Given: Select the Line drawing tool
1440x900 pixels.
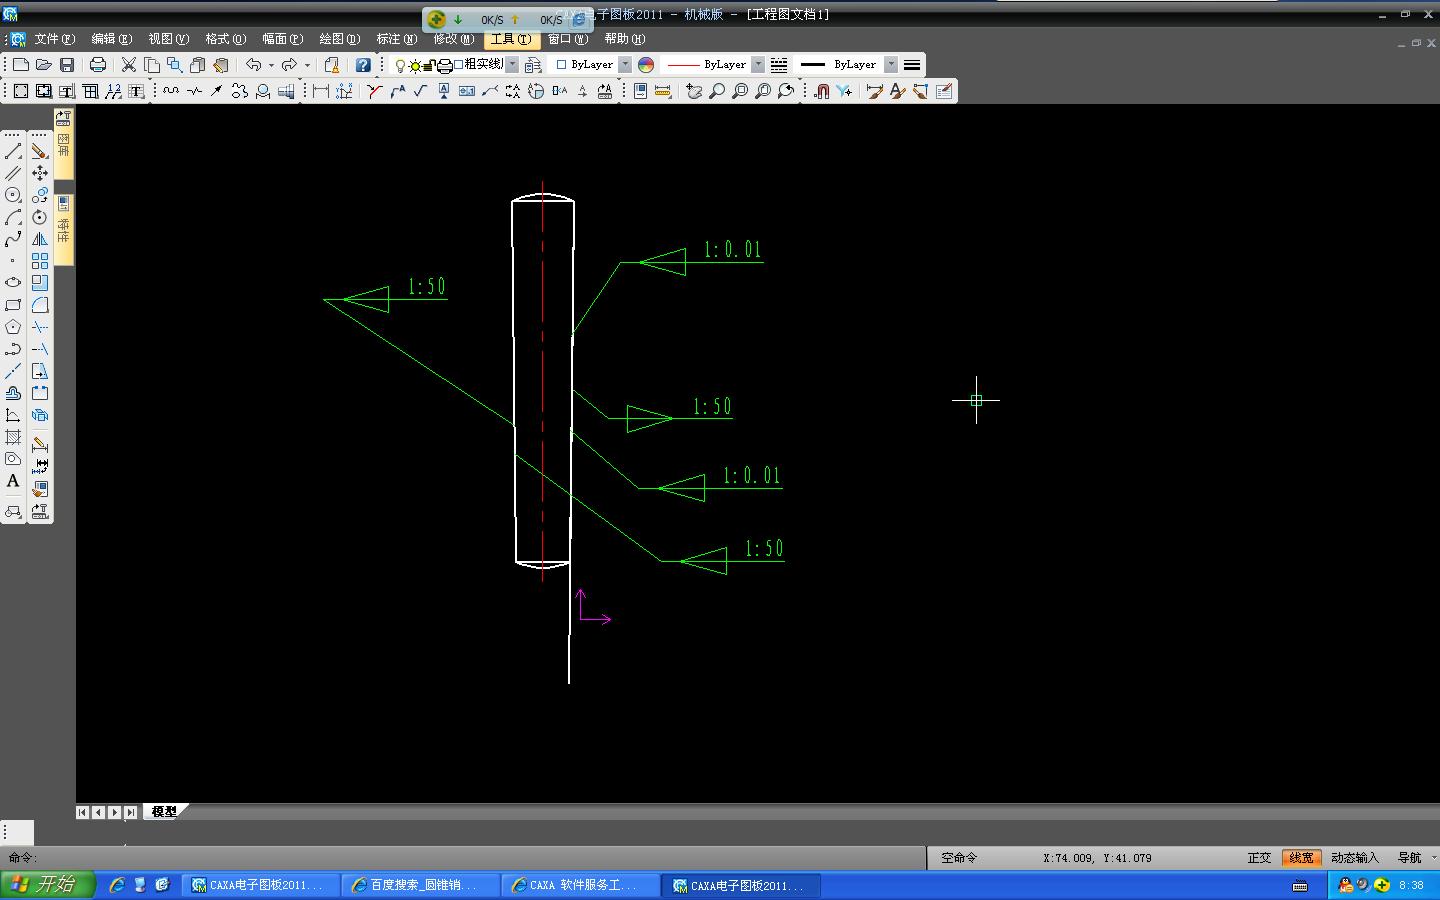Looking at the screenshot, I should pos(13,152).
